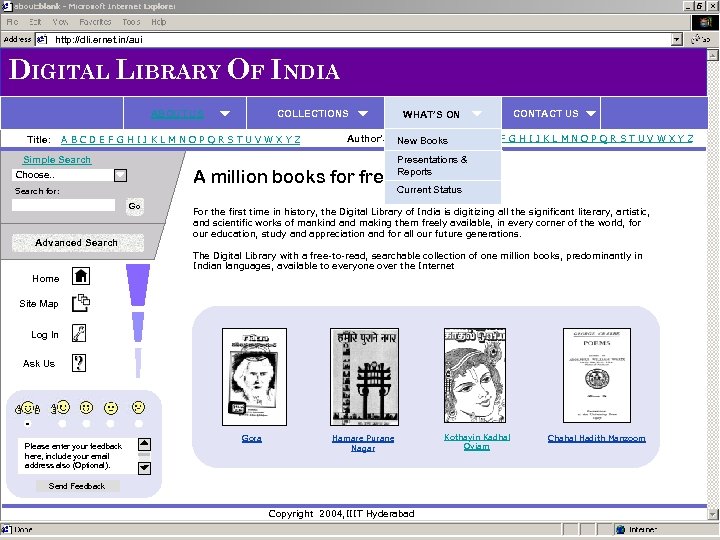Open the Help browser menu
The height and width of the screenshot is (540, 720).
click(x=158, y=22)
